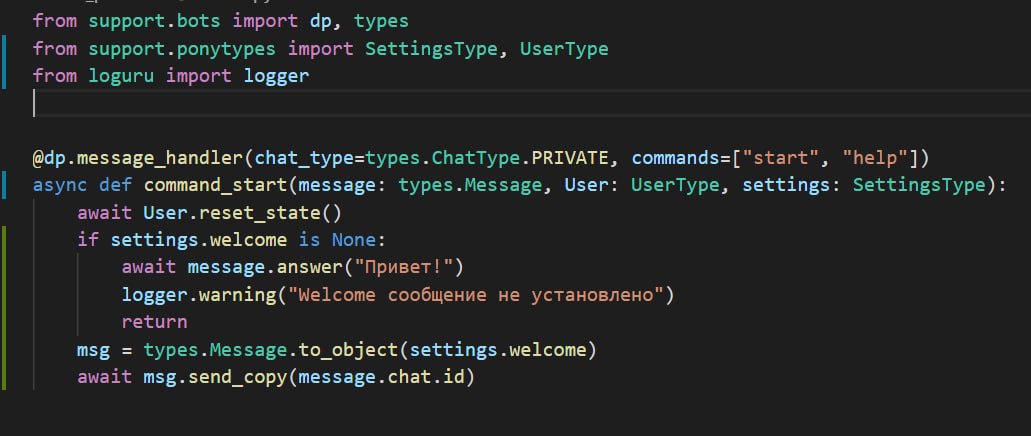Click 'send_copy' method name
Screen dimensions: 1031x436
point(237,377)
